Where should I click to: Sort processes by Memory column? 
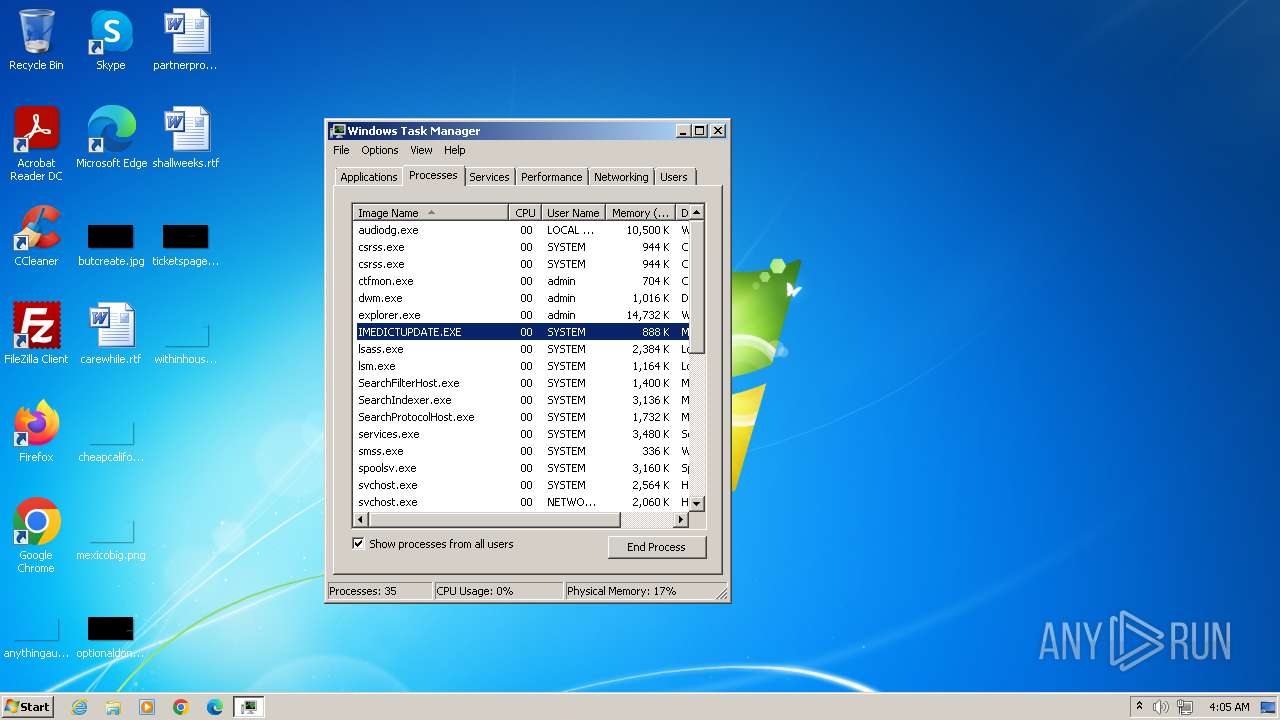coord(641,213)
